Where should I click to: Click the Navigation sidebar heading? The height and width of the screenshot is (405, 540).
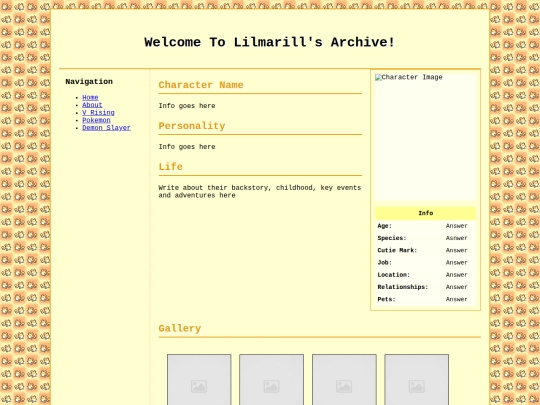point(89,82)
